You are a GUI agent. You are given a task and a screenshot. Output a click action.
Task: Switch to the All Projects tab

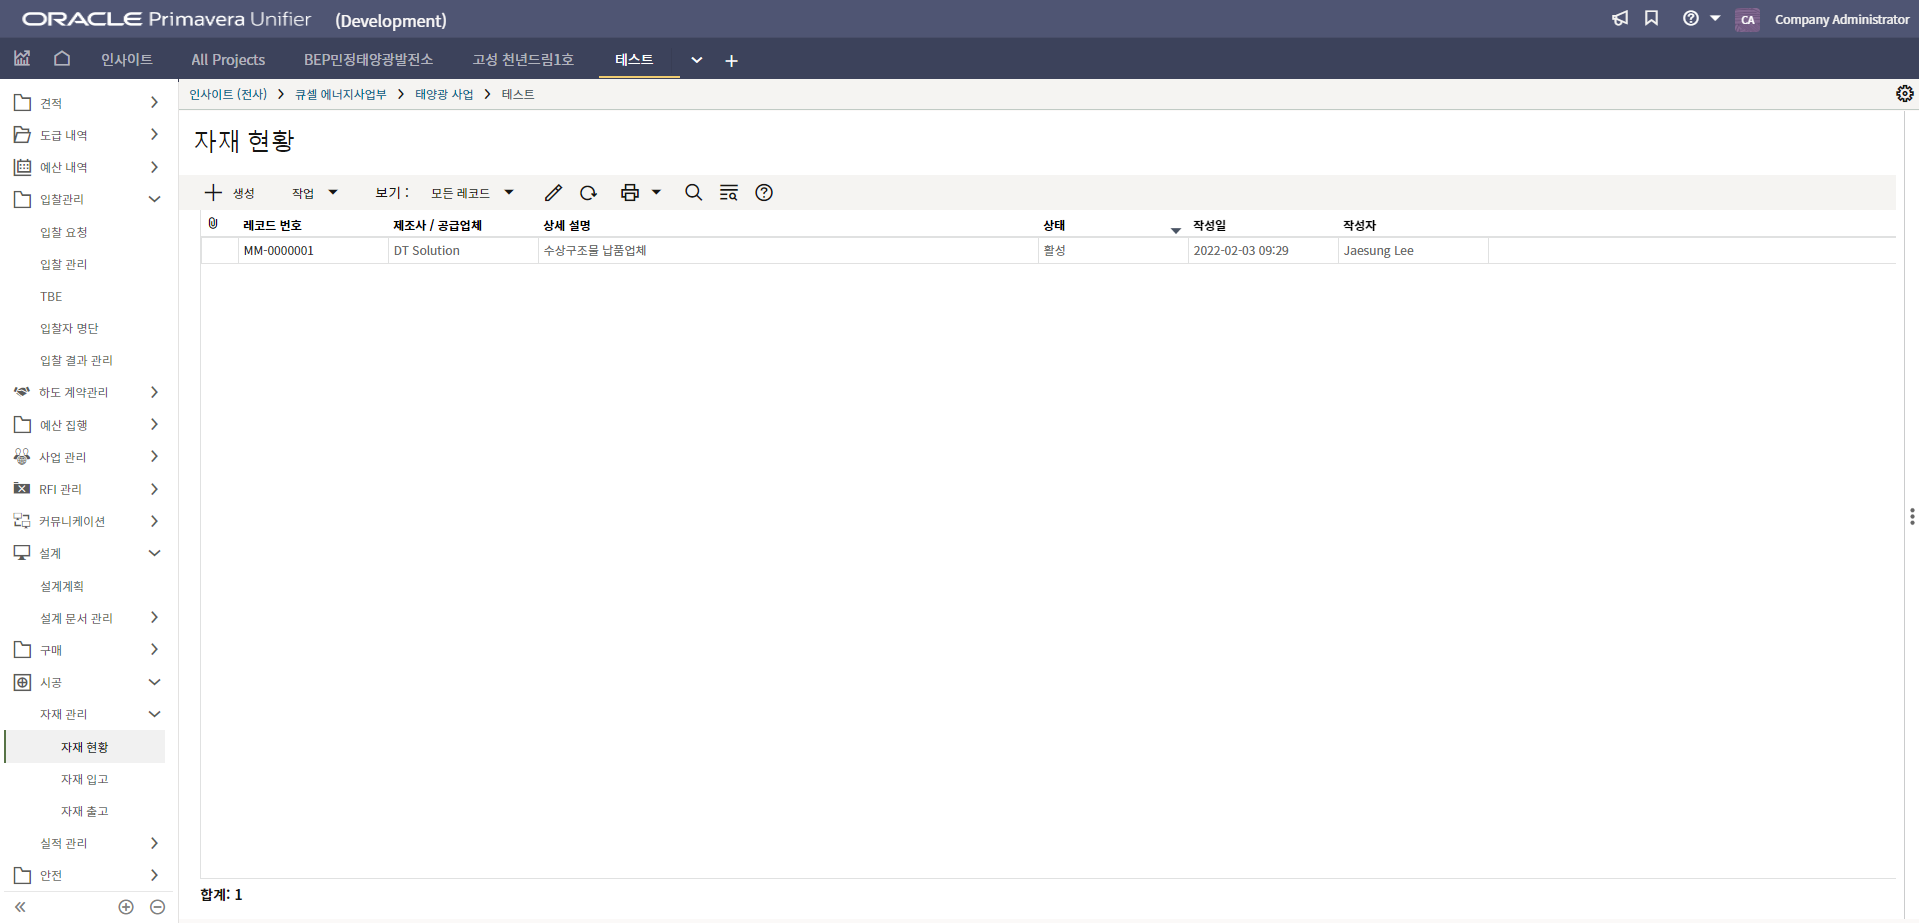228,60
